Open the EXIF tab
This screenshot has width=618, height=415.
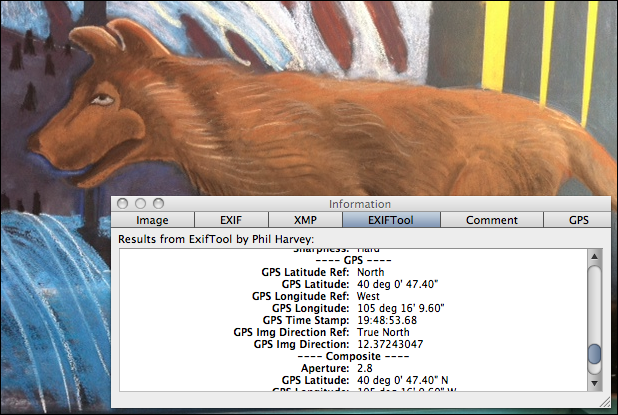[x=231, y=220]
